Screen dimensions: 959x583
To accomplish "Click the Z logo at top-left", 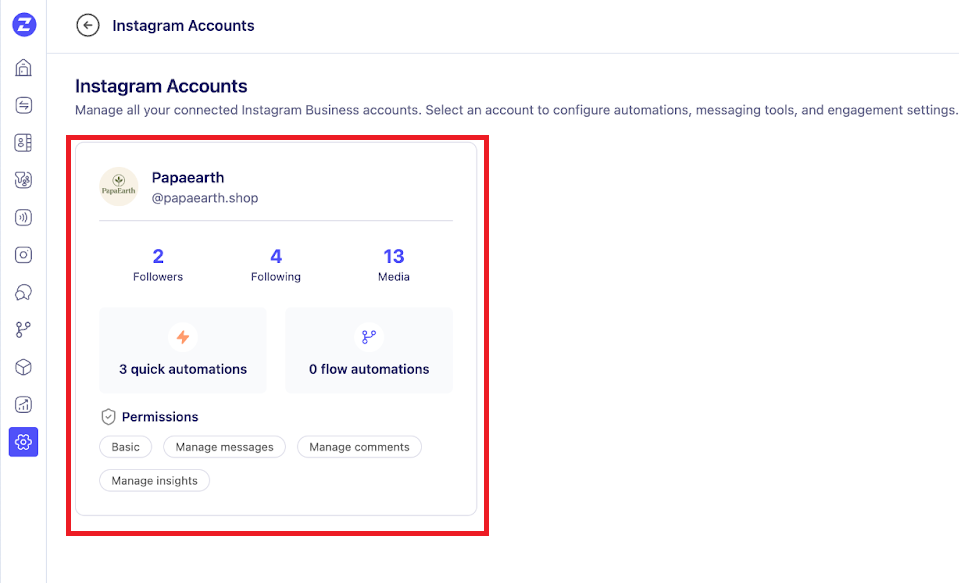I will [x=24, y=25].
